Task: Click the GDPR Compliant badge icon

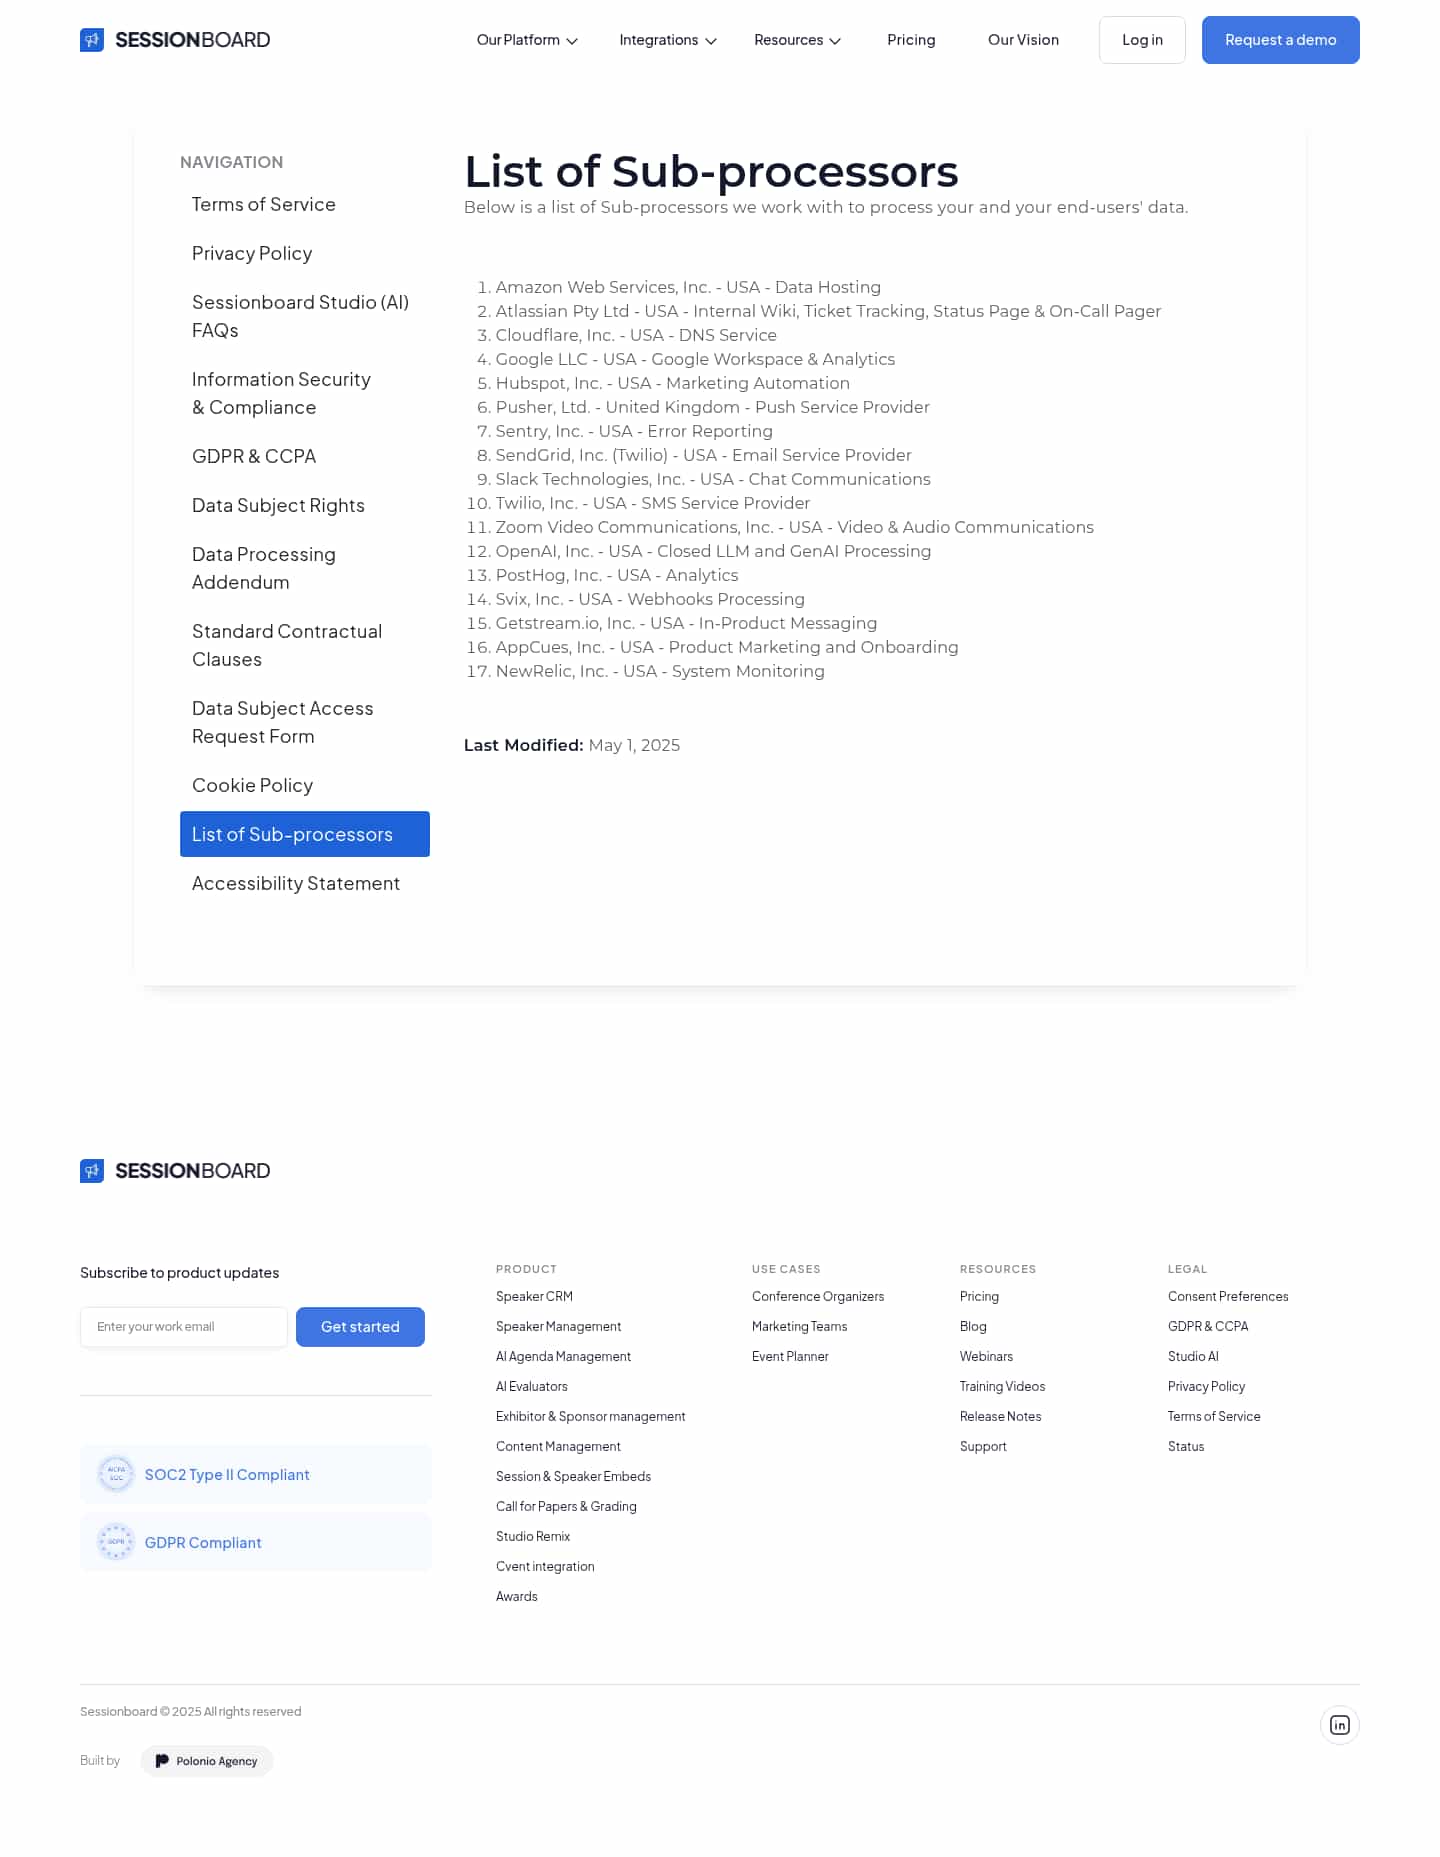Action: coord(116,1542)
